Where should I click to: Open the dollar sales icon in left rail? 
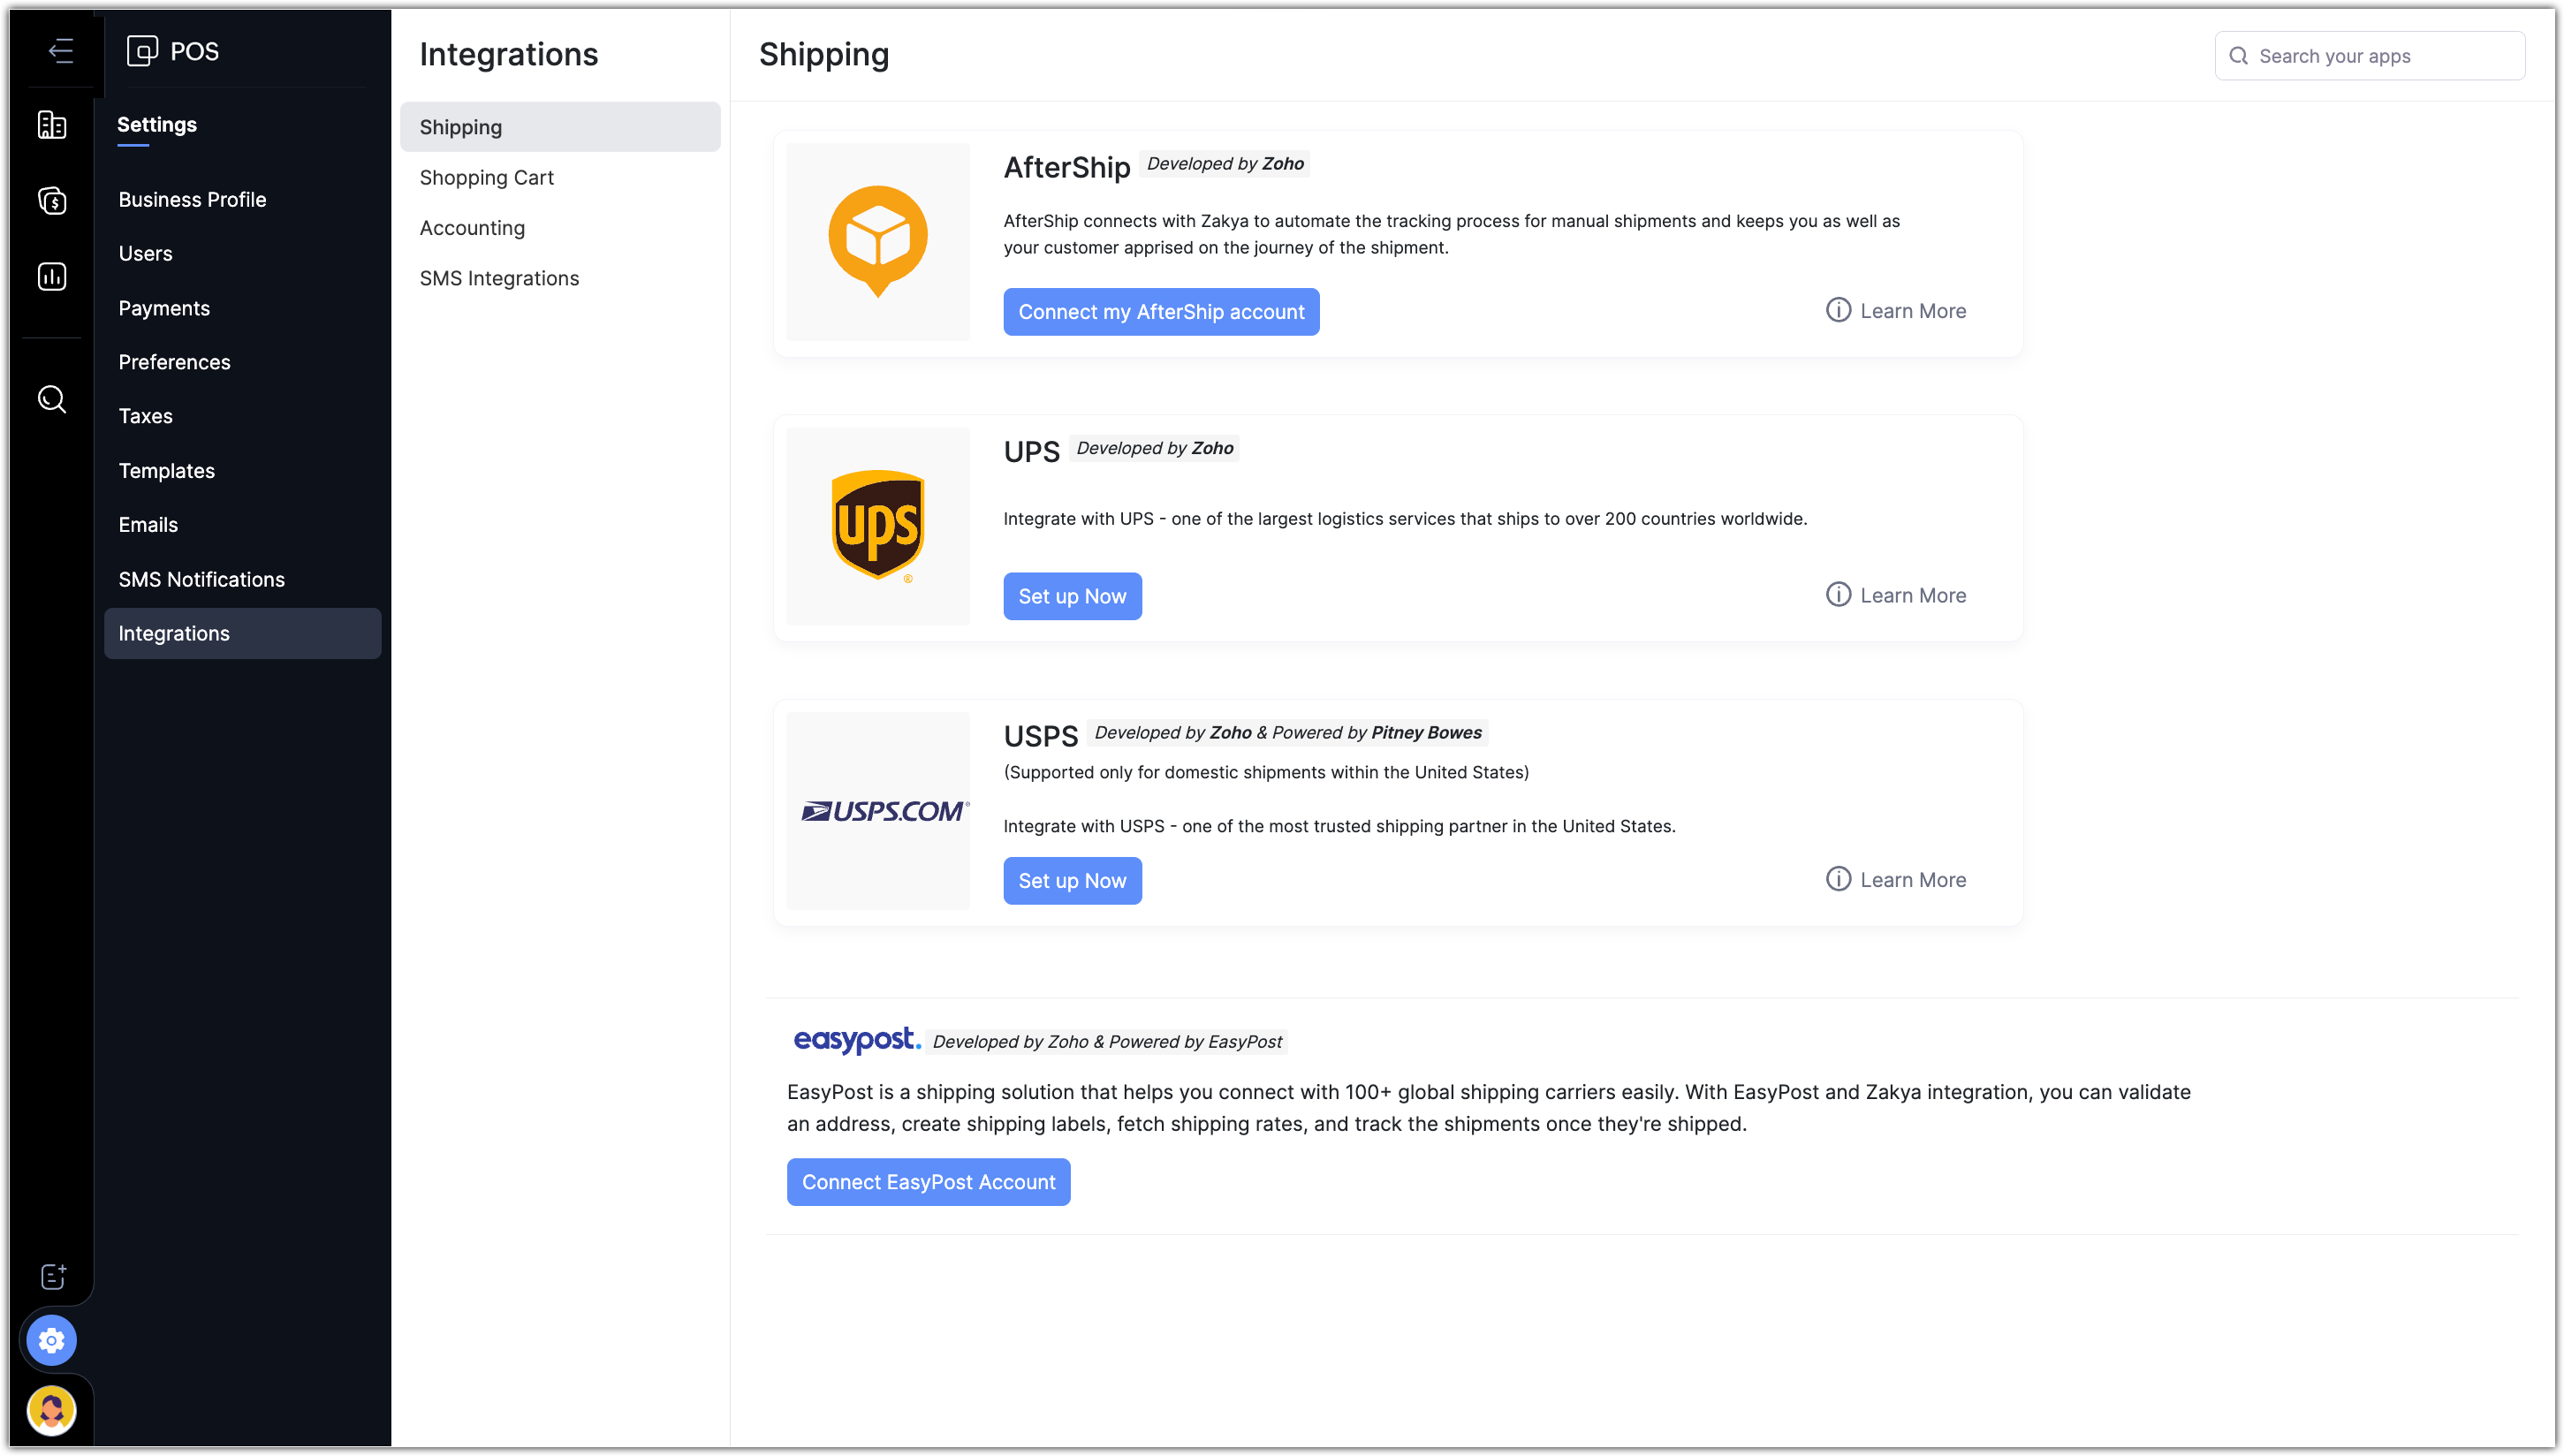point(52,201)
